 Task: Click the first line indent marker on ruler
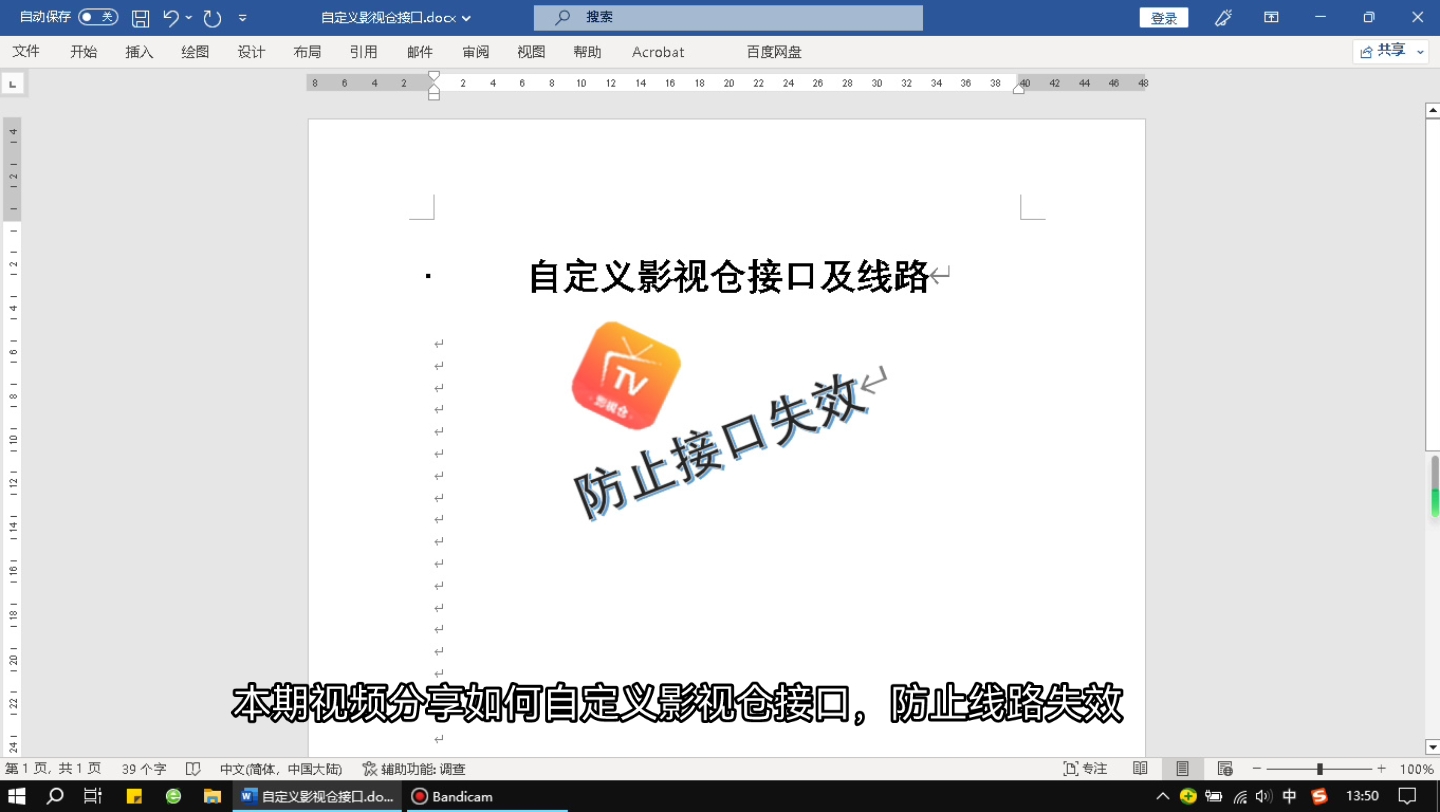click(434, 76)
